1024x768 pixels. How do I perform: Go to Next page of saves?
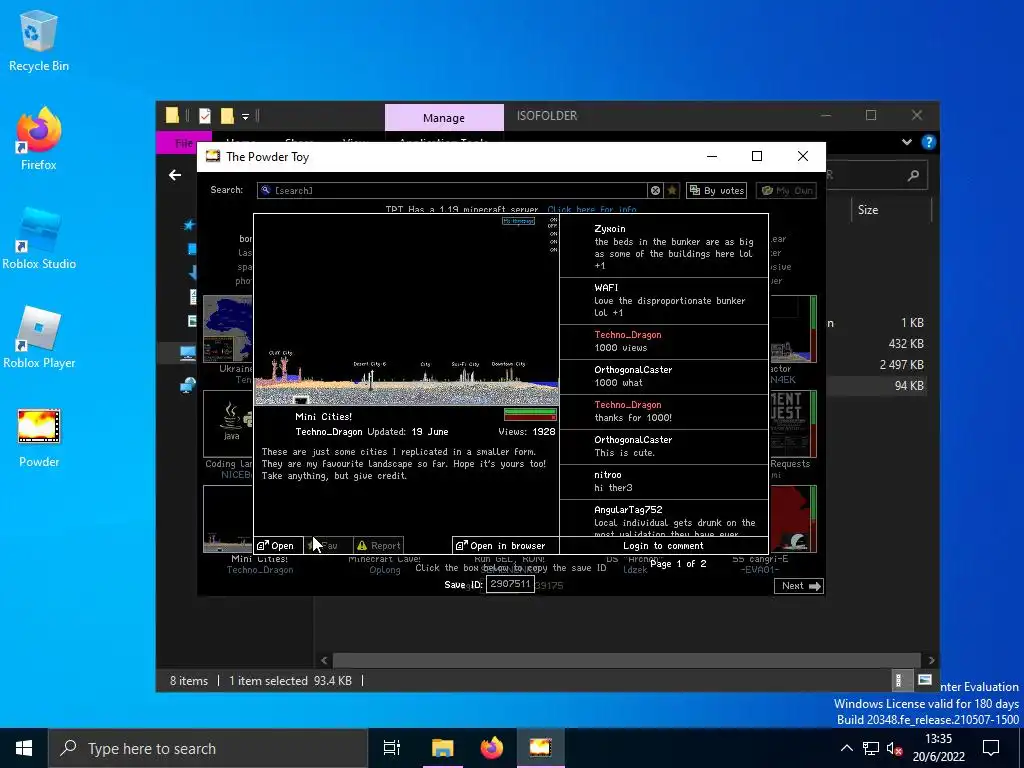pyautogui.click(x=799, y=586)
